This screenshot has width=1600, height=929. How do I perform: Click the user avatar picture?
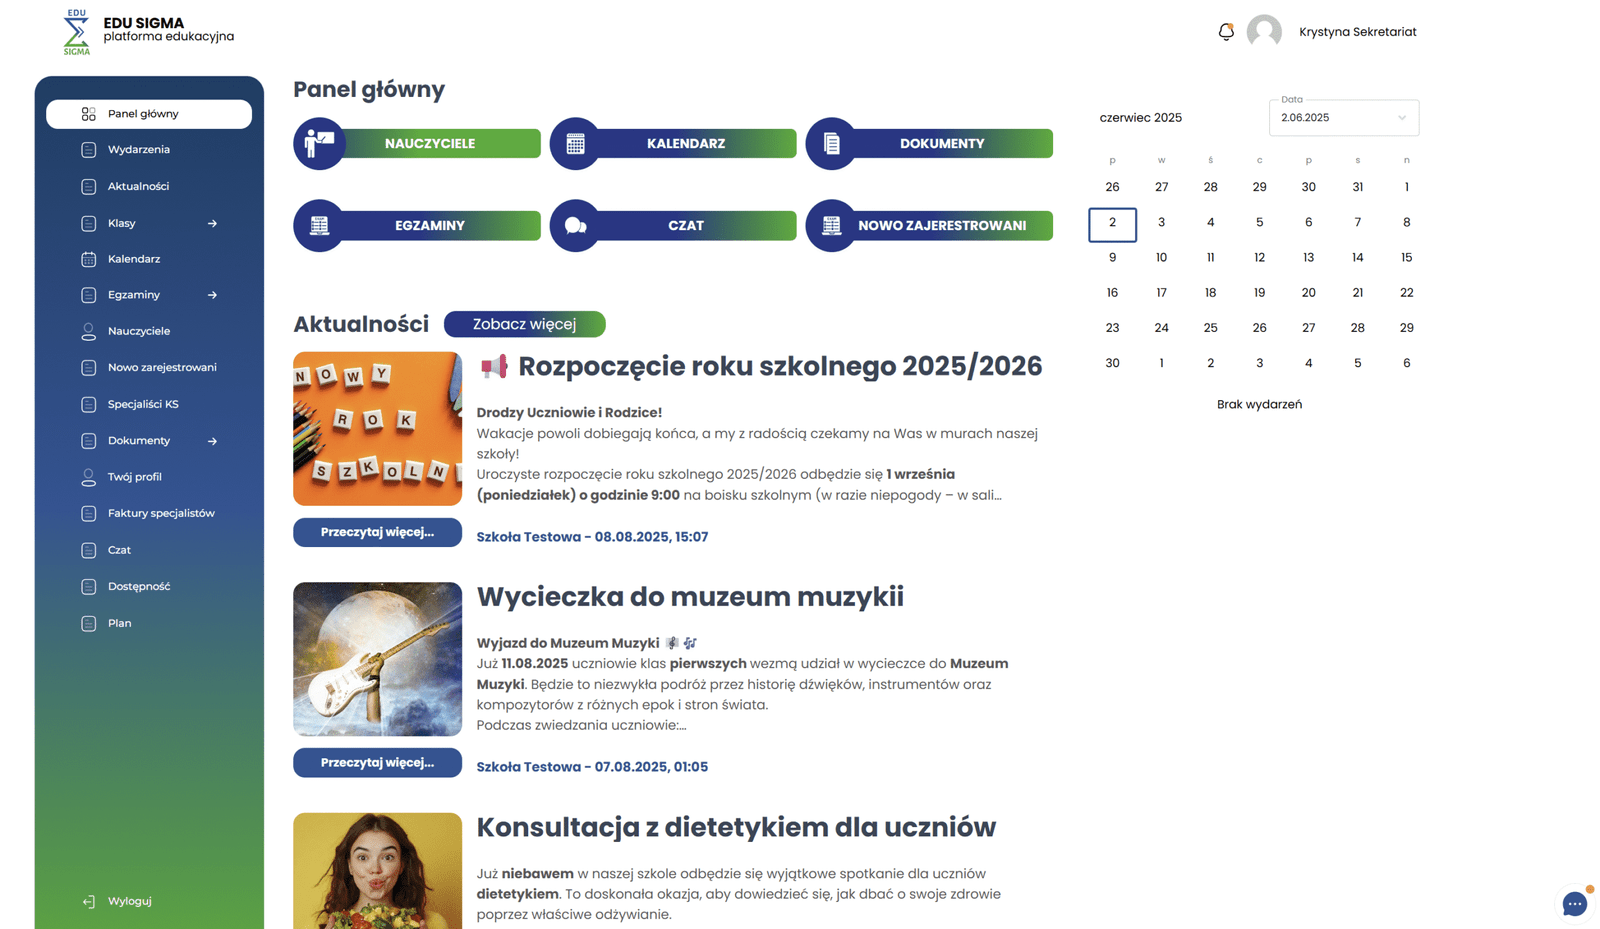coord(1264,32)
